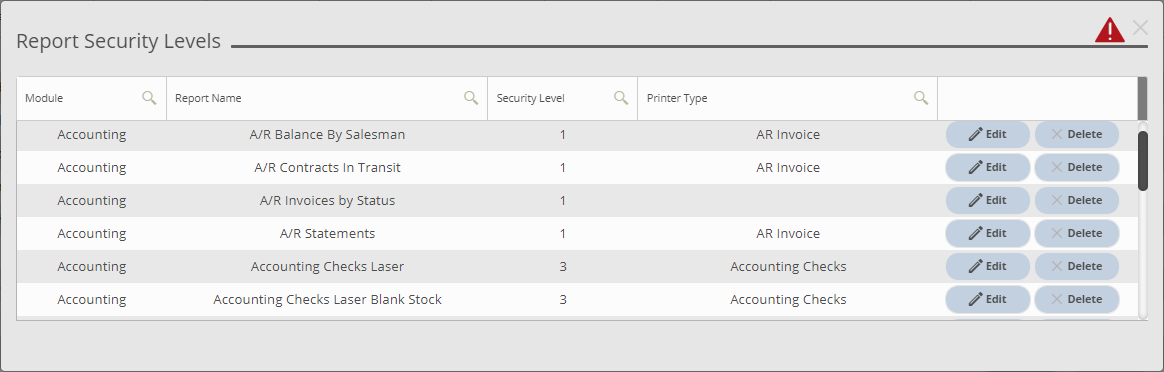Select the 'Accounting Checks Laser' report name
This screenshot has width=1164, height=372.
point(327,266)
